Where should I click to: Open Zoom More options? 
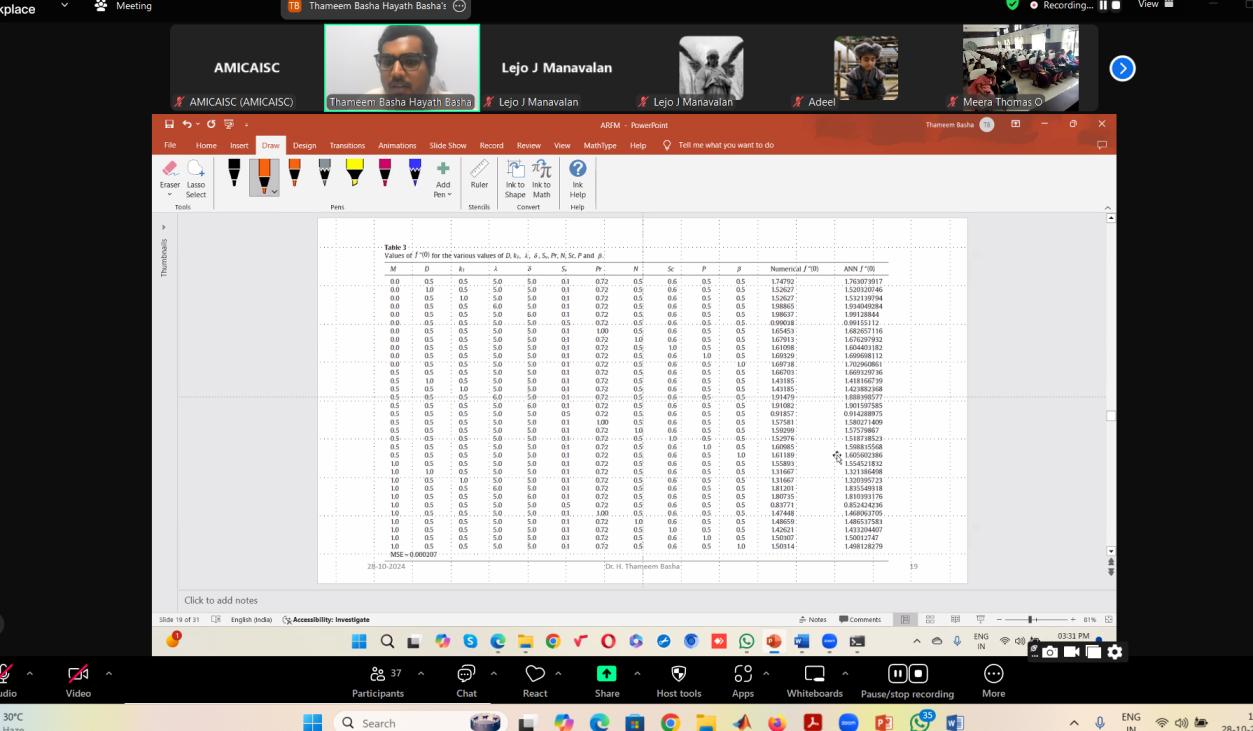[x=993, y=680]
